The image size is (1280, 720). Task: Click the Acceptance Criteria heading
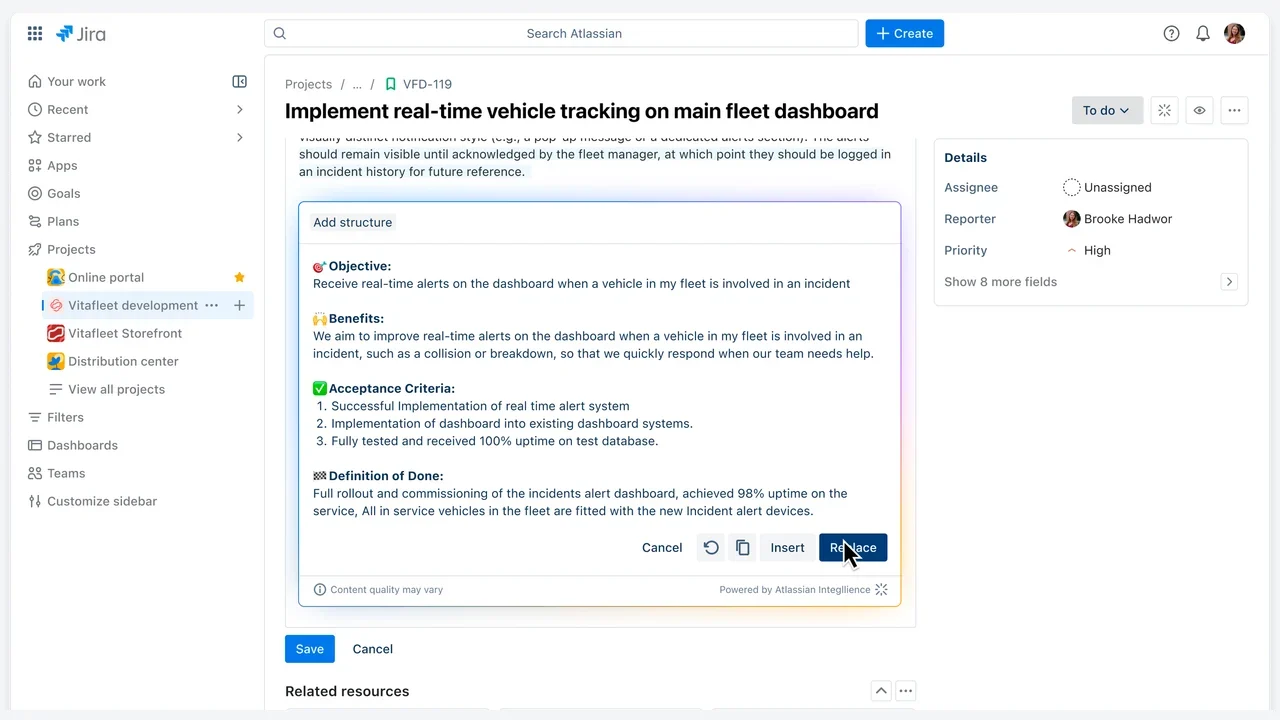[392, 388]
